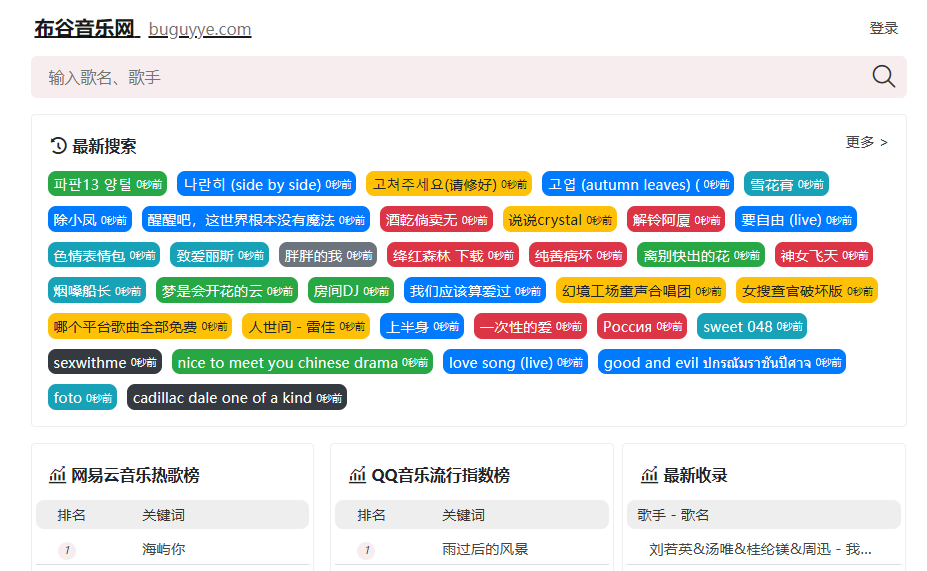Click the chart icon beside QQ音乐流行指数榜
This screenshot has width=927, height=571.
pyautogui.click(x=357, y=475)
